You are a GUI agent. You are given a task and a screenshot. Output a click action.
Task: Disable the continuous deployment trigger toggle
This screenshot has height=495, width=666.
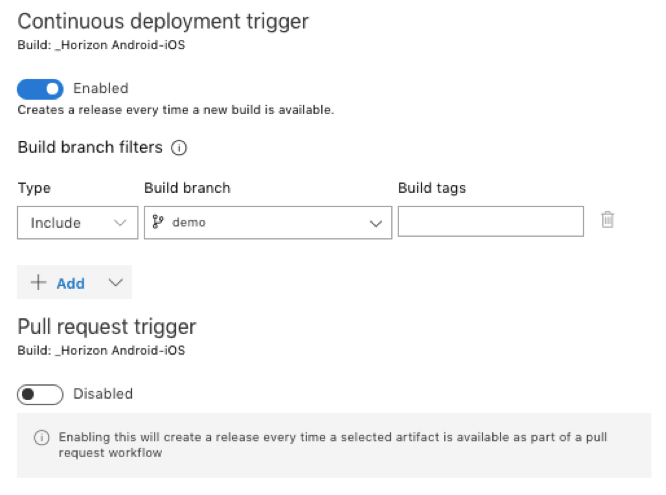(40, 89)
